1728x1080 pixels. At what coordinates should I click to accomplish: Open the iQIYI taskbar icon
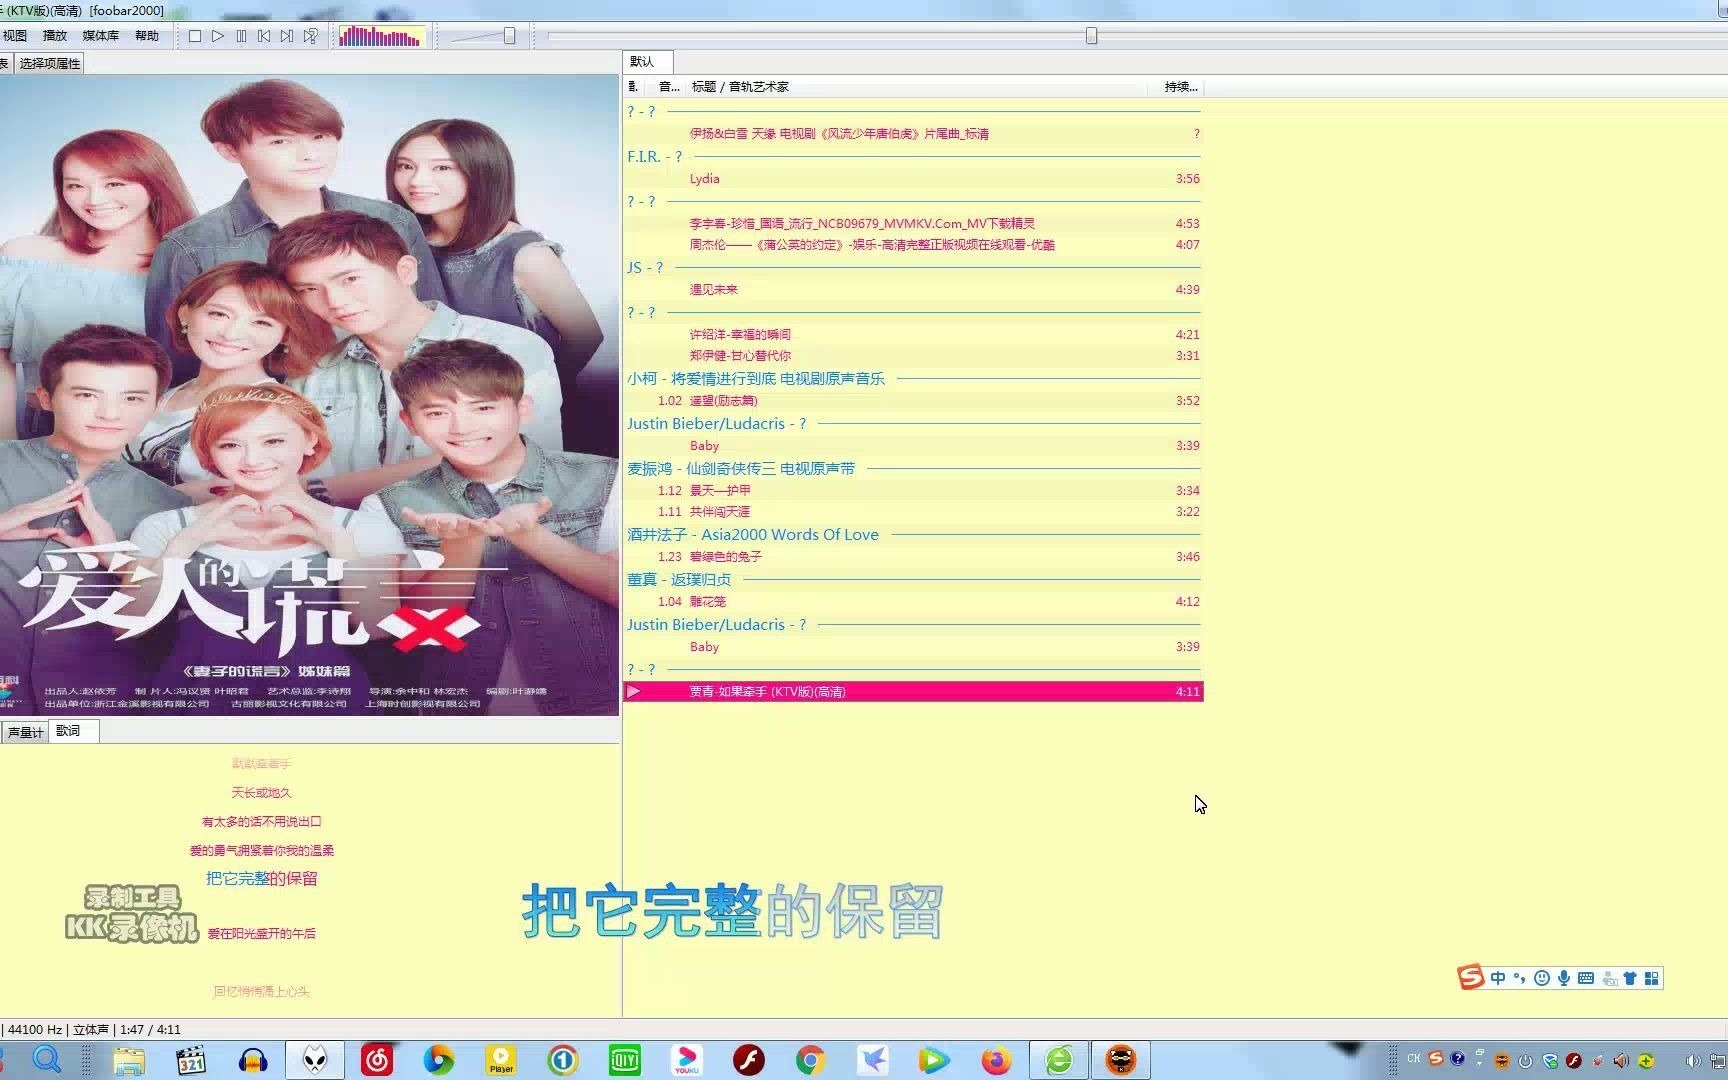pos(625,1060)
